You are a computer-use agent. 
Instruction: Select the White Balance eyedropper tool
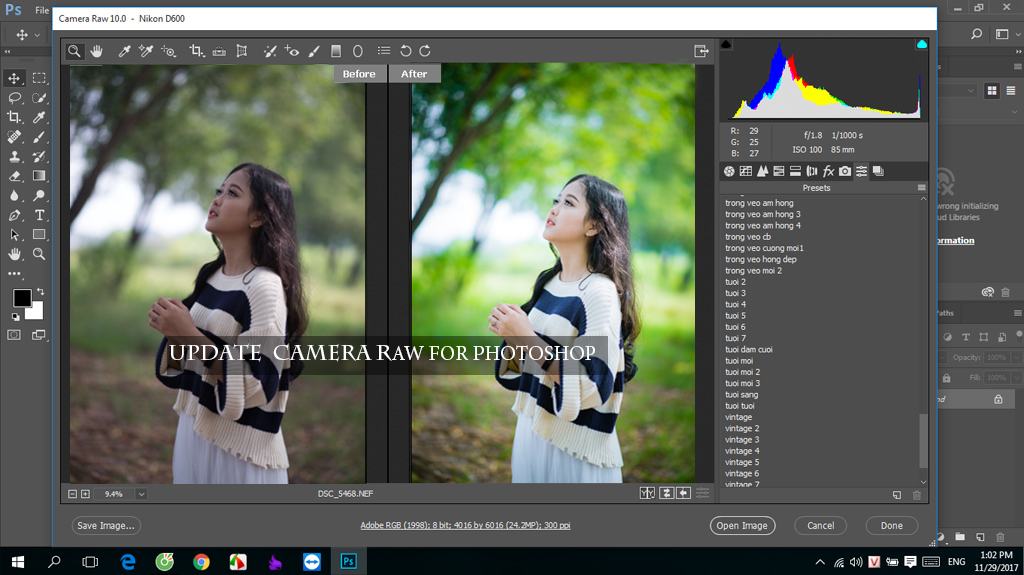124,51
